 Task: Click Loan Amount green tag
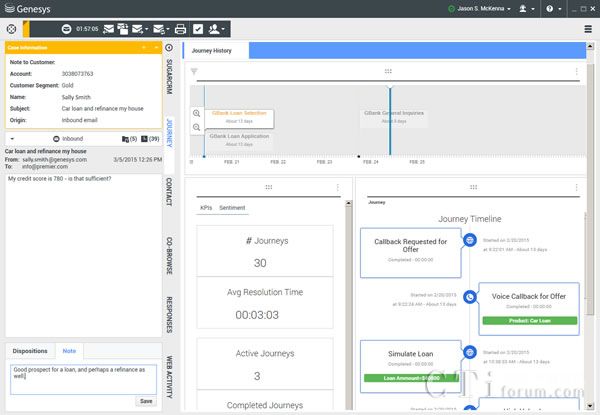click(x=411, y=378)
